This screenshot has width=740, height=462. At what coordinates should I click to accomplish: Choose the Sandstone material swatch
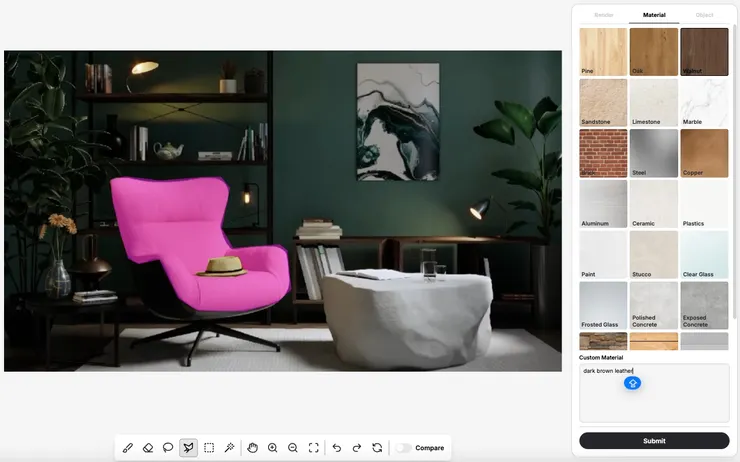[603, 102]
